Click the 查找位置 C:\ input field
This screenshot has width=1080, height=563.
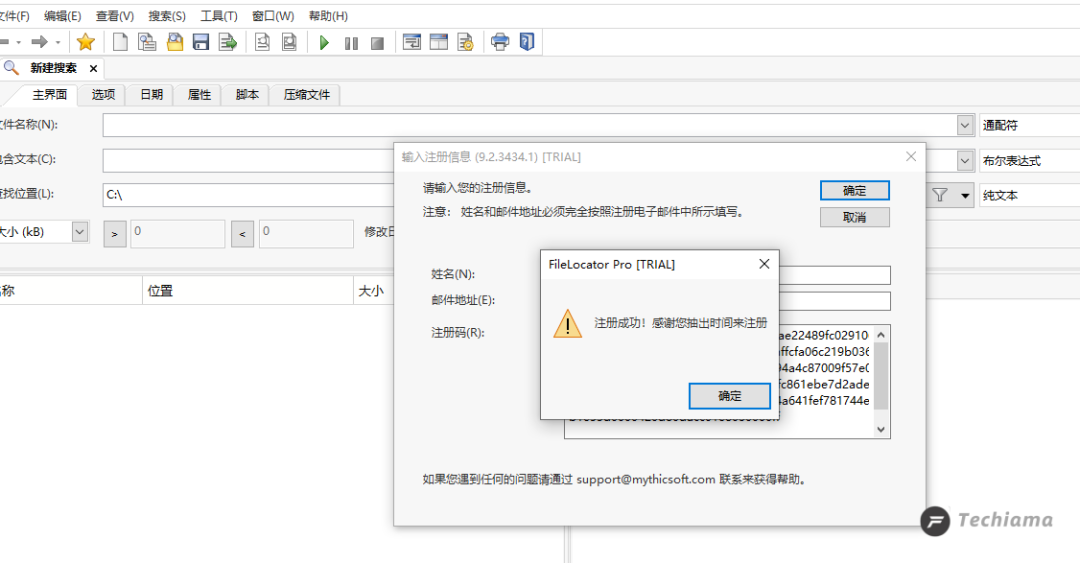coord(249,195)
